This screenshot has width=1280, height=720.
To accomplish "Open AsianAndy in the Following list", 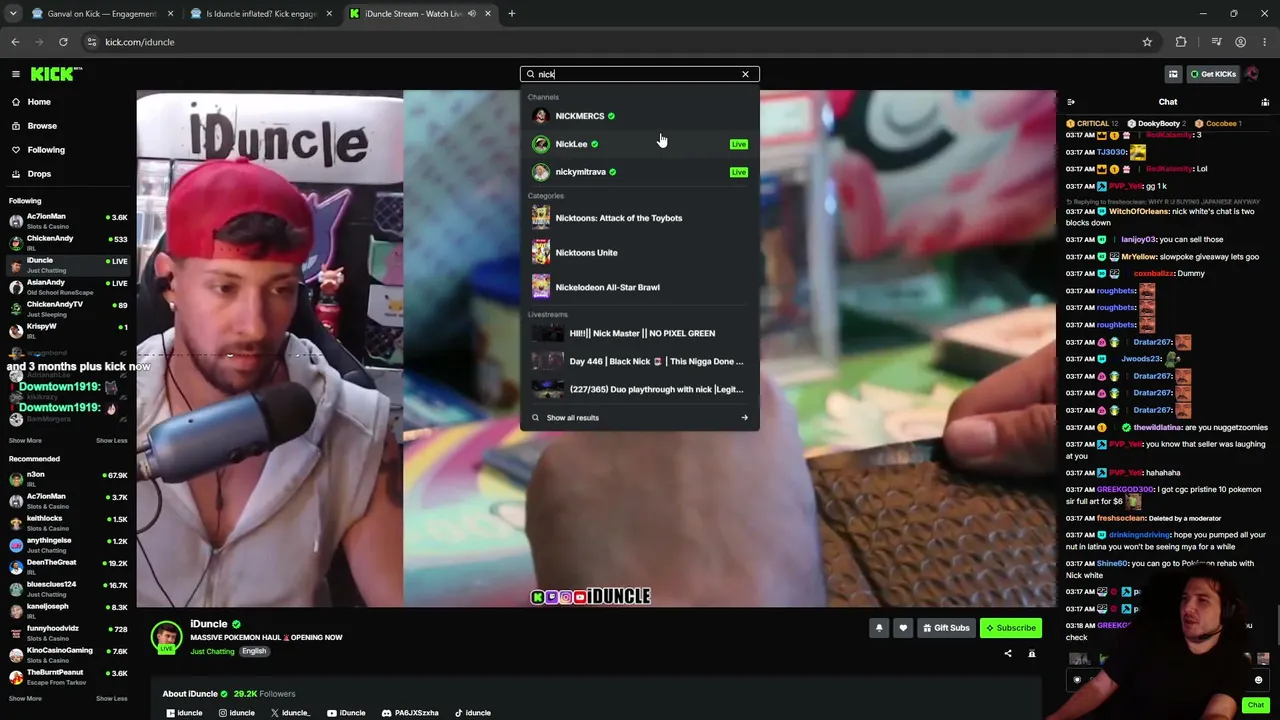I will click(x=68, y=287).
